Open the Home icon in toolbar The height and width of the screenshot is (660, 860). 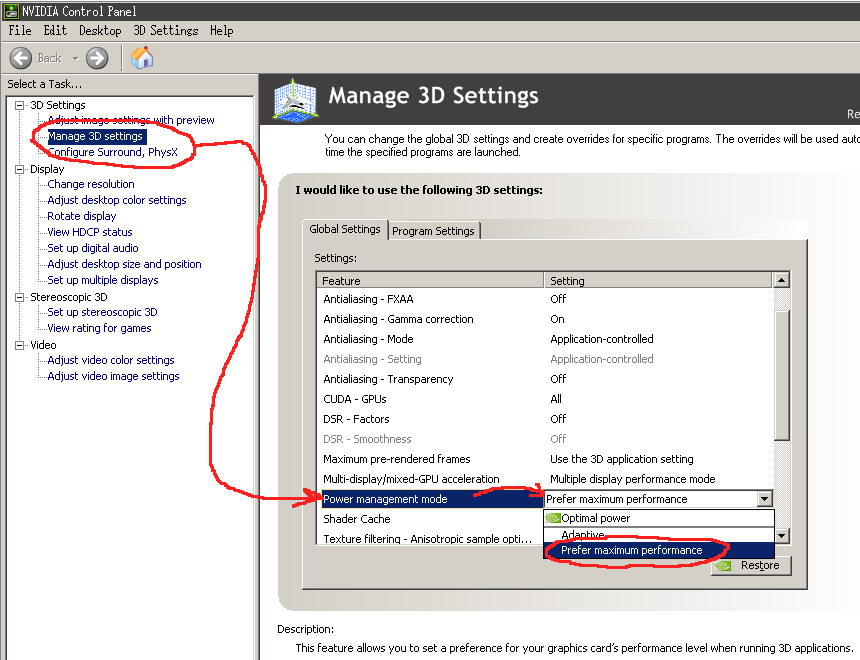[x=142, y=58]
